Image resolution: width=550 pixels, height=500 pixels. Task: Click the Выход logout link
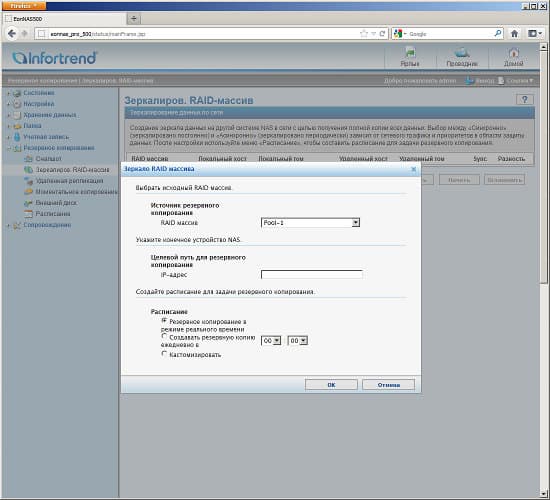click(x=485, y=81)
